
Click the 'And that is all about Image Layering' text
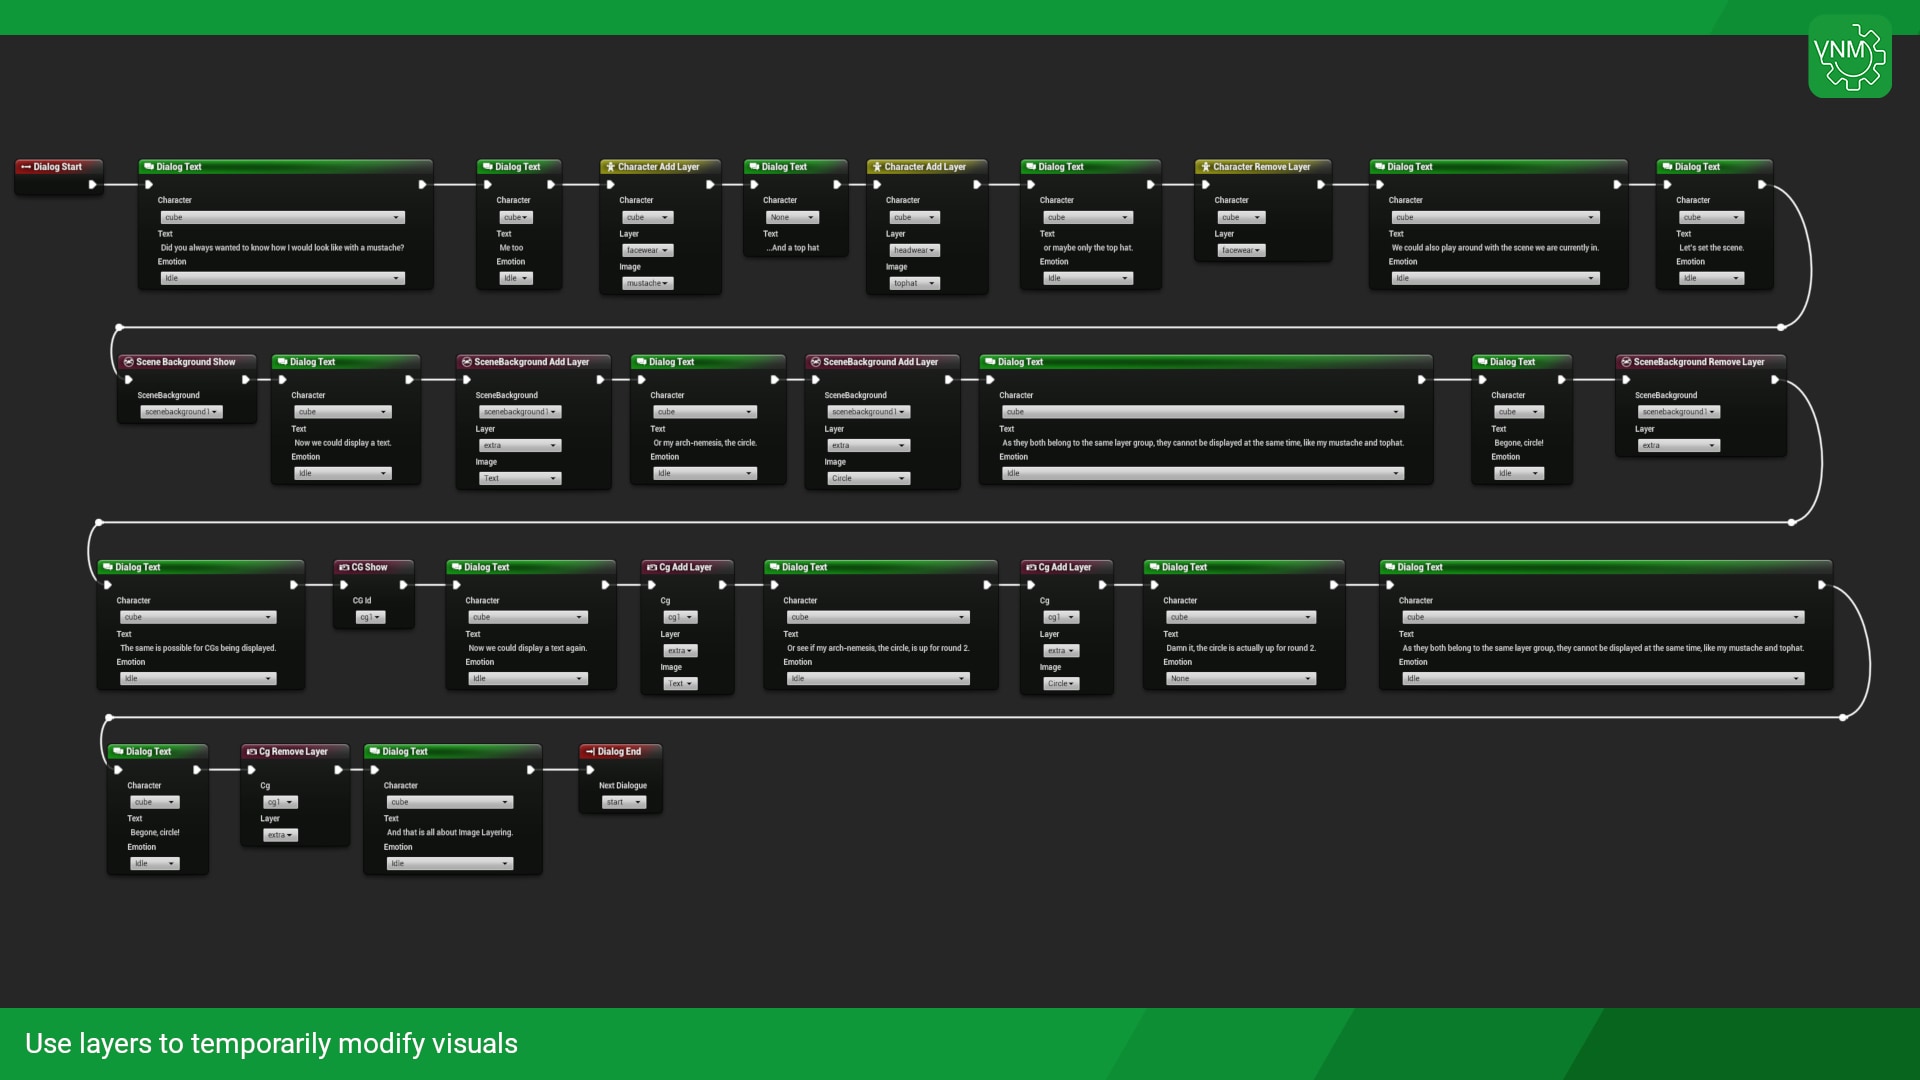click(449, 833)
